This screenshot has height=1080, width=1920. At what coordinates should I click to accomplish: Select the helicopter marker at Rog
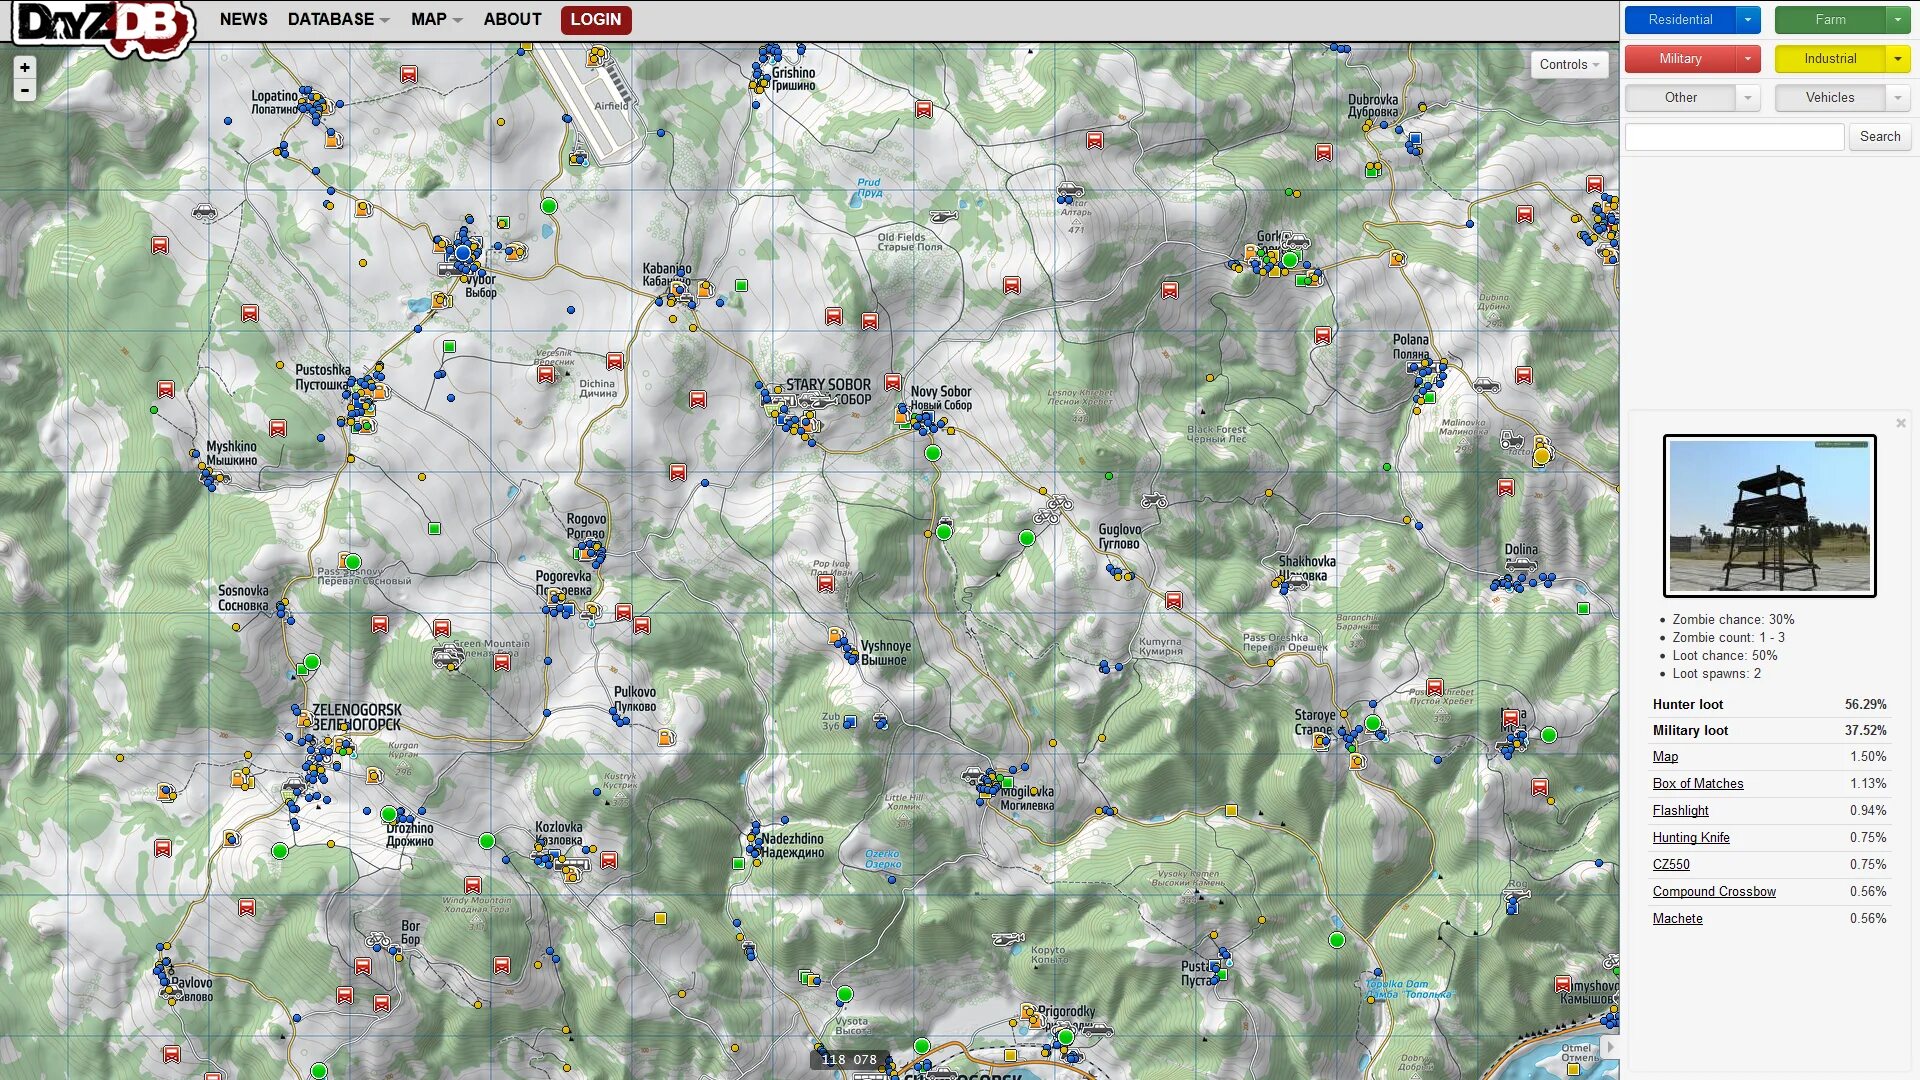[1516, 894]
